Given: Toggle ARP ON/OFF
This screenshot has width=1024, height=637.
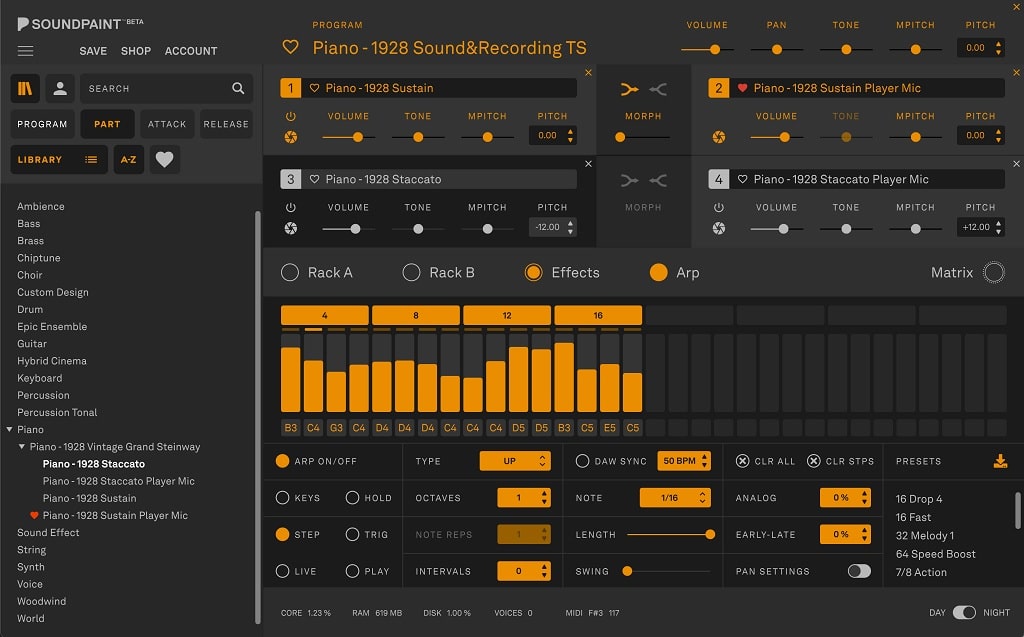Looking at the screenshot, I should tap(282, 461).
